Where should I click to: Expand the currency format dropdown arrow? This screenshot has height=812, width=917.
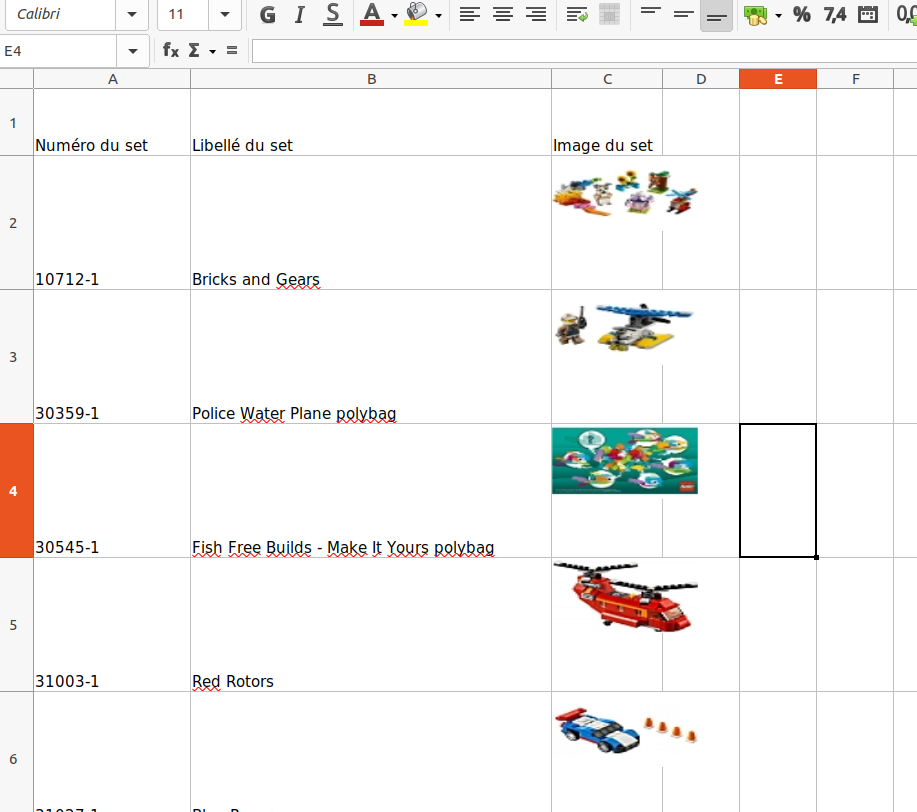click(778, 15)
